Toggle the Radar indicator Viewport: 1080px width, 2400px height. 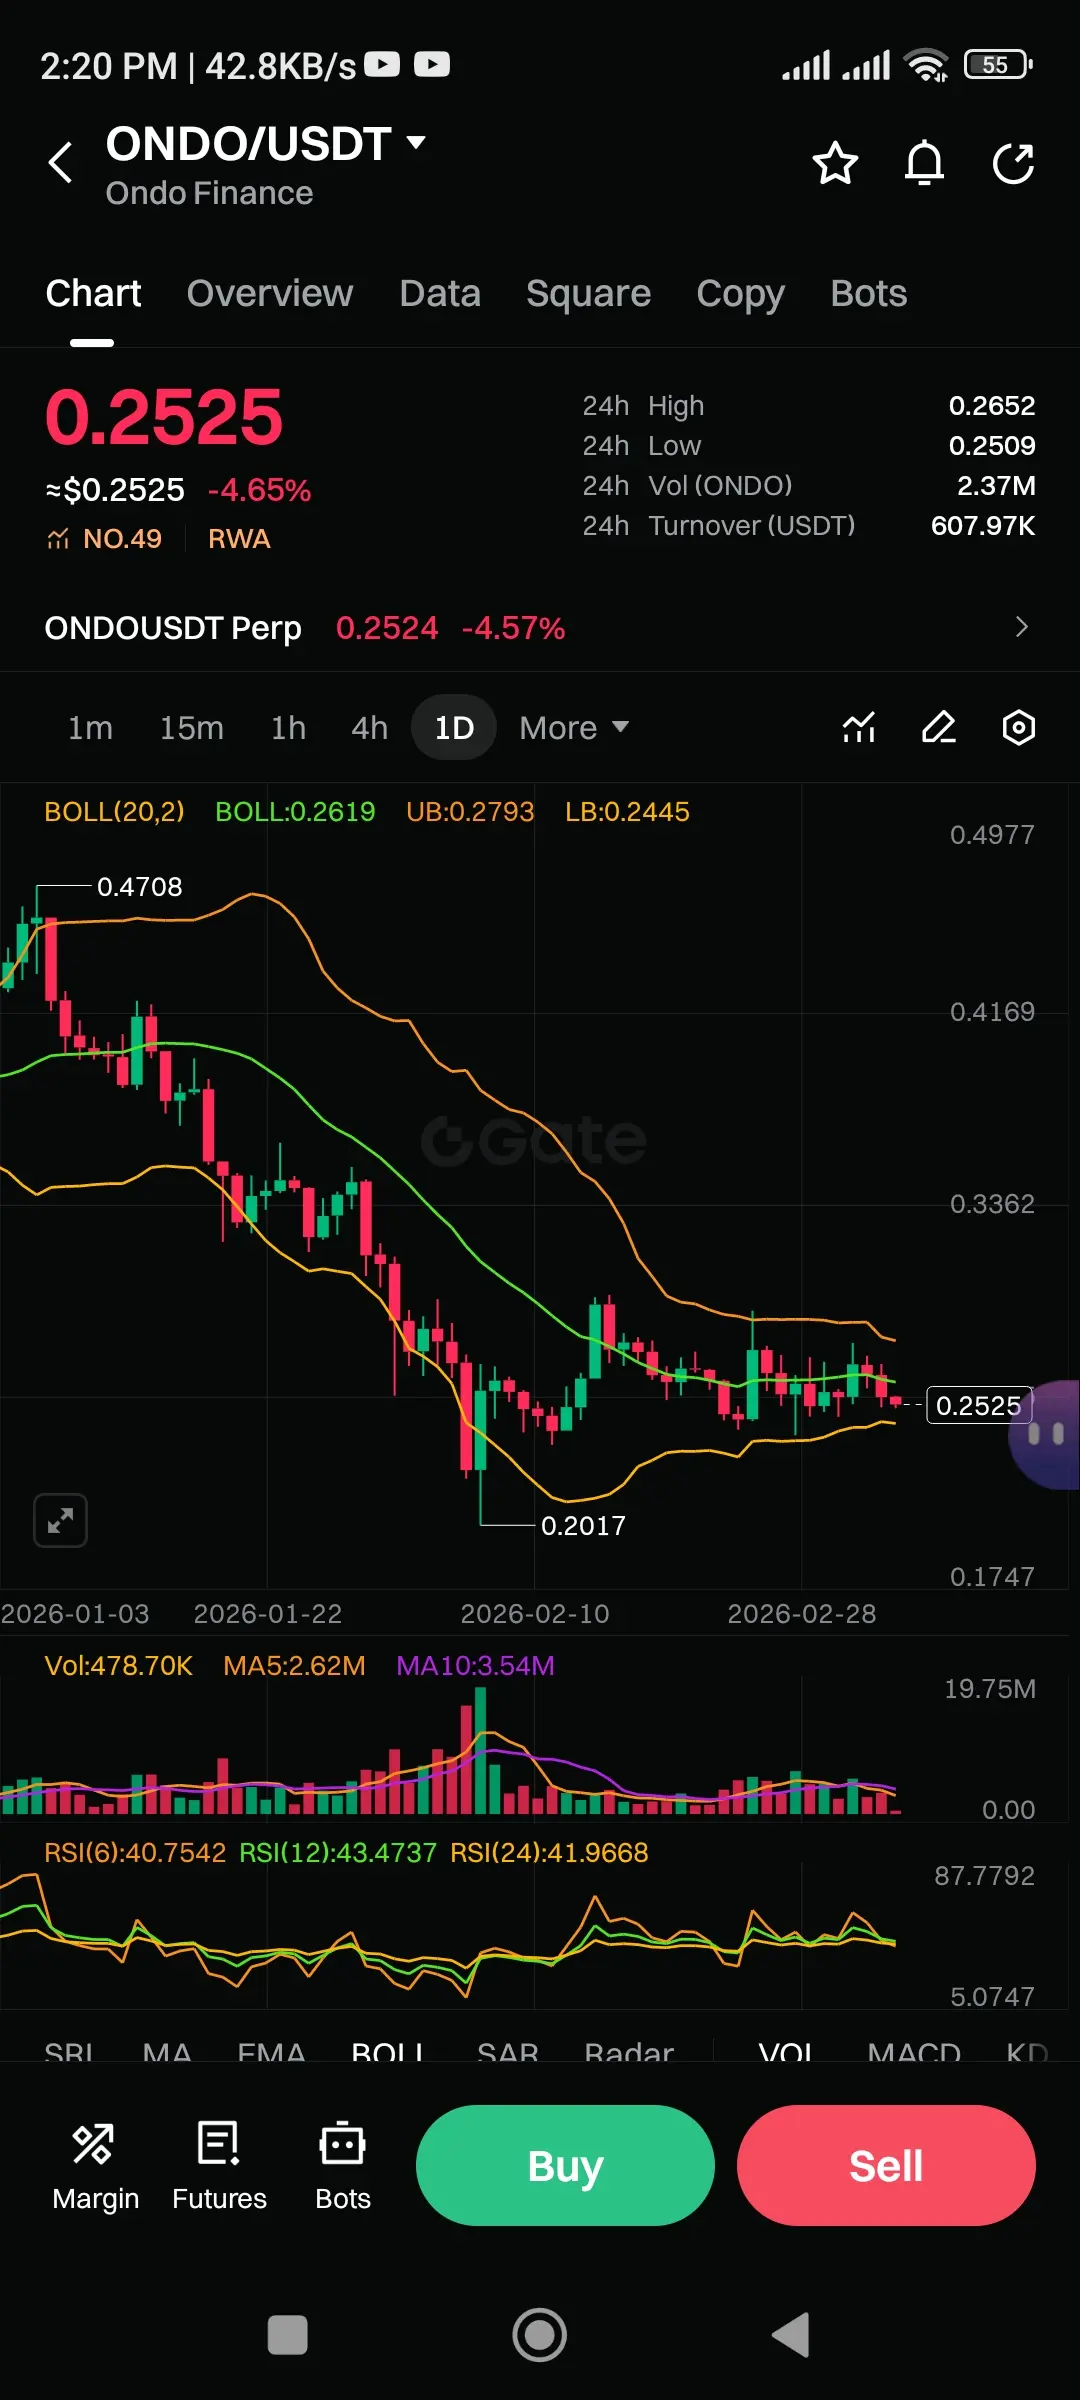pos(629,2051)
